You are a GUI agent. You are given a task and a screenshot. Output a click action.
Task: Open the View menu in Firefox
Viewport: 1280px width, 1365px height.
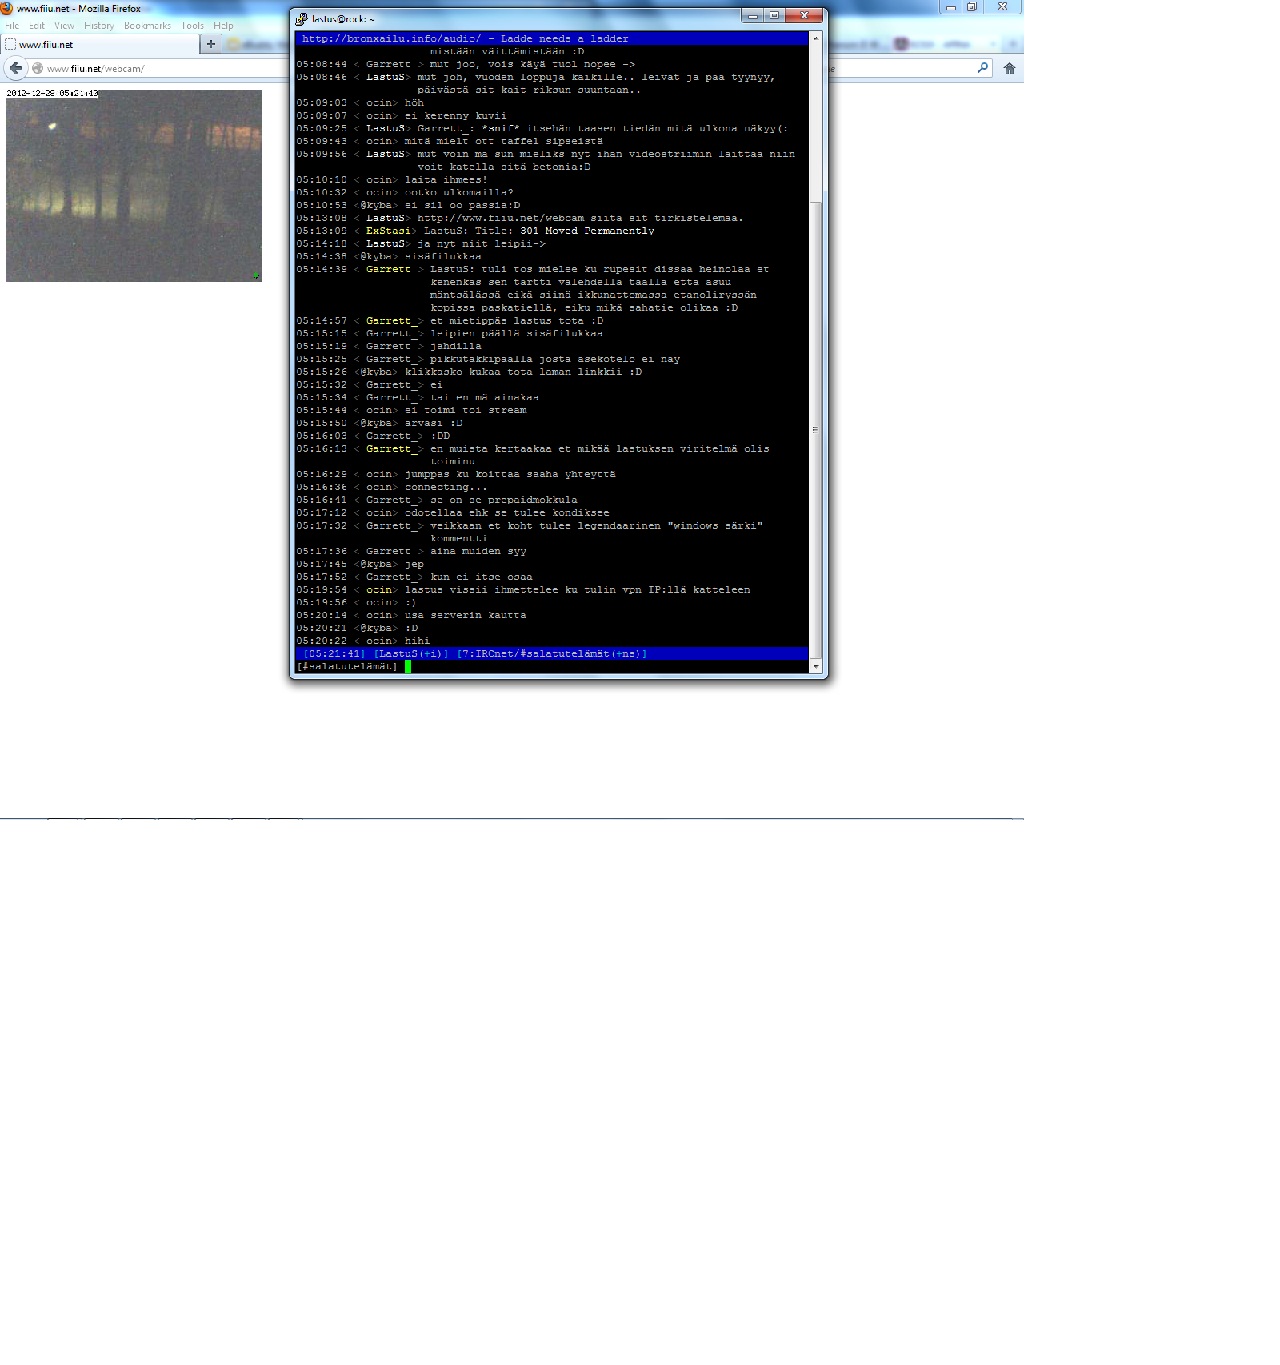(x=64, y=26)
